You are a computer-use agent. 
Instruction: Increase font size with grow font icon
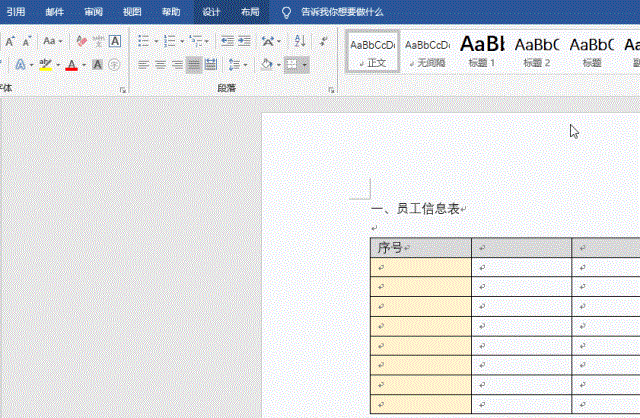(9, 41)
